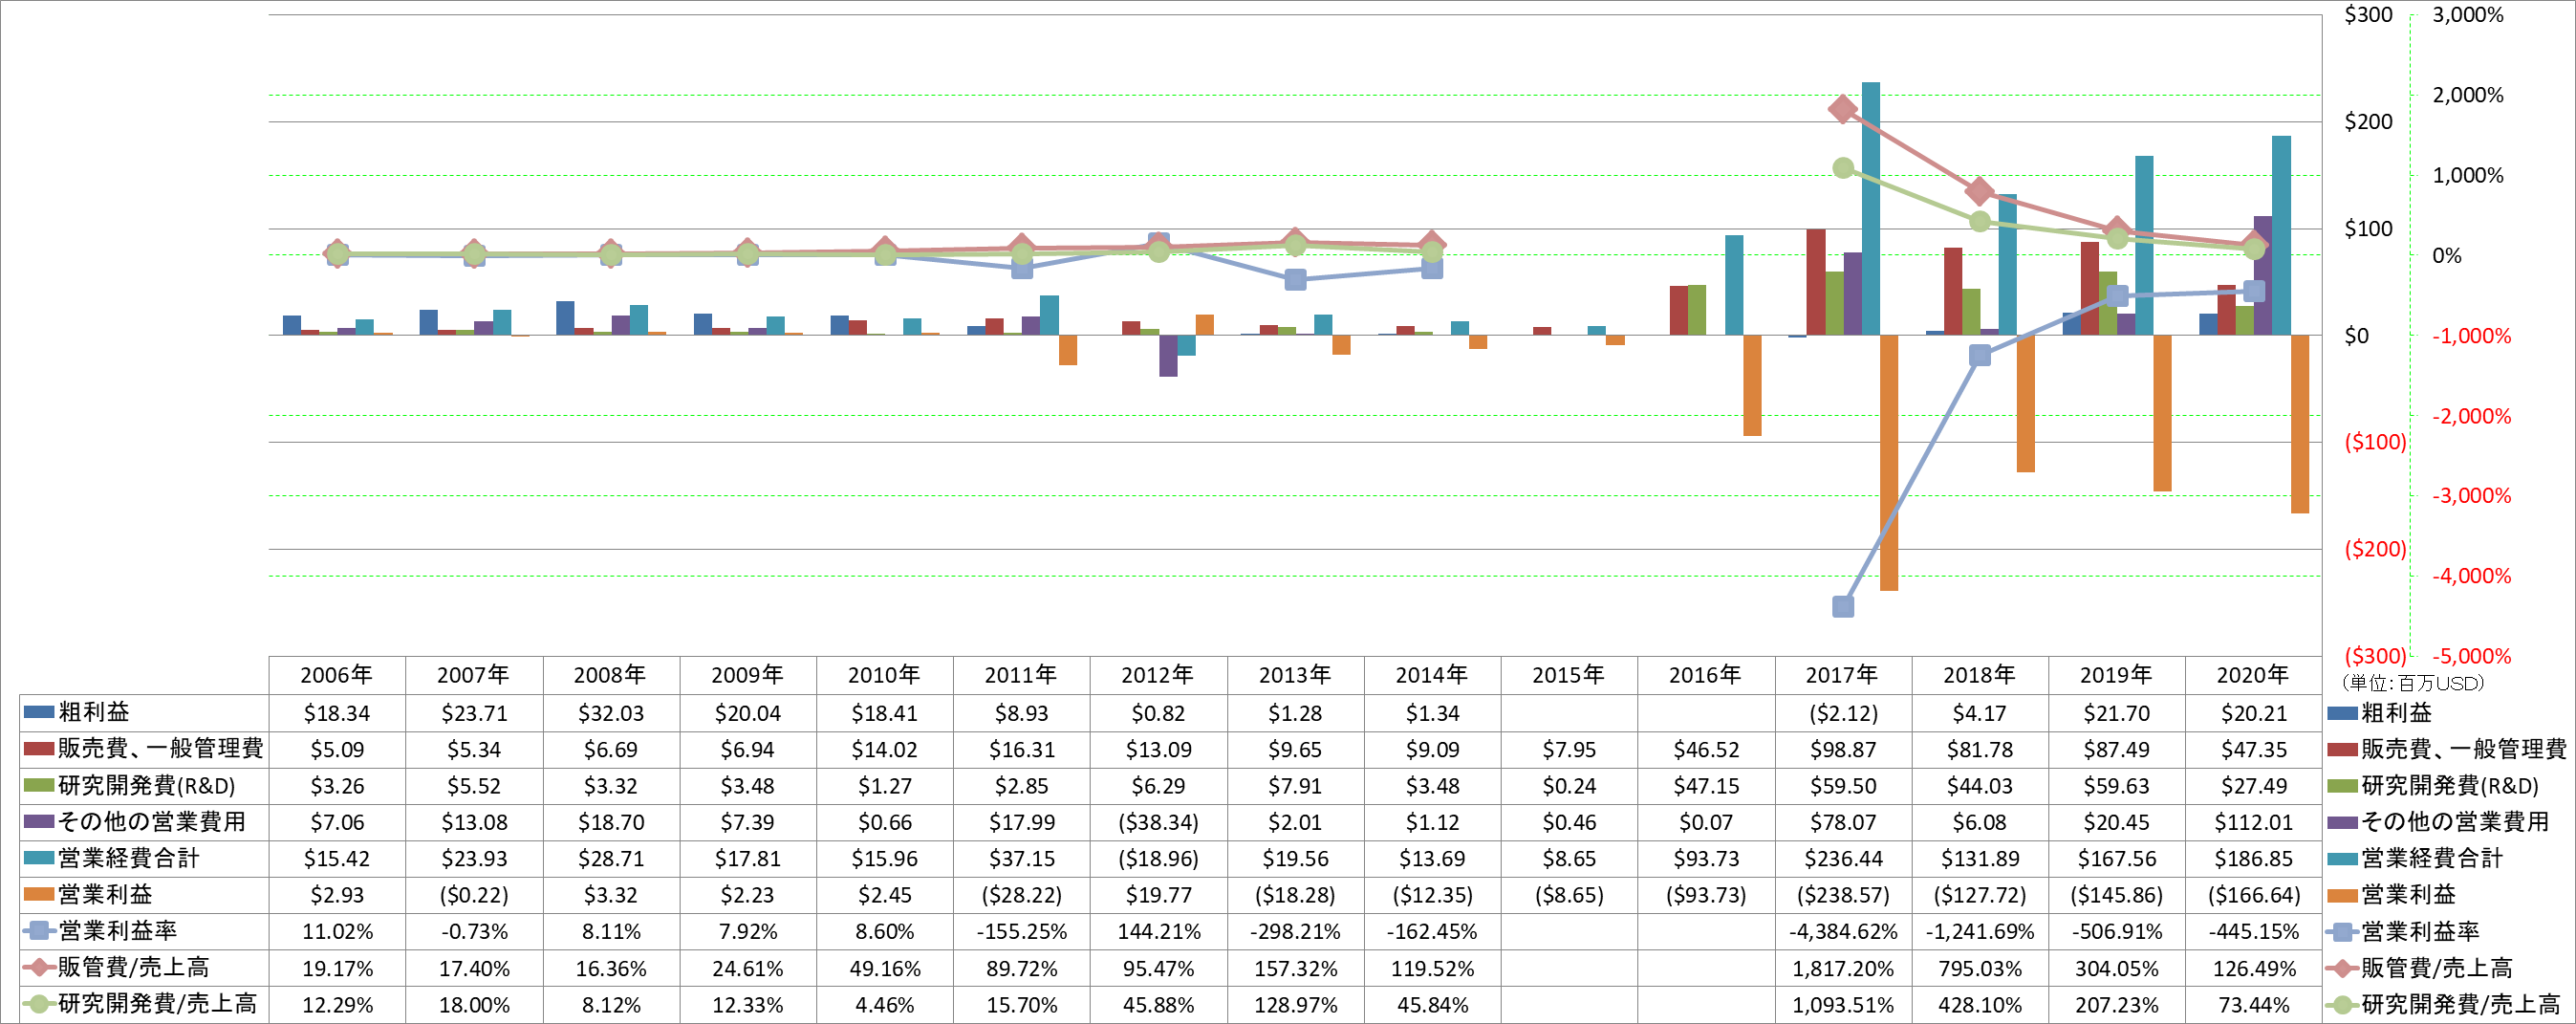Click the ($200) red axis label

pos(2375,549)
